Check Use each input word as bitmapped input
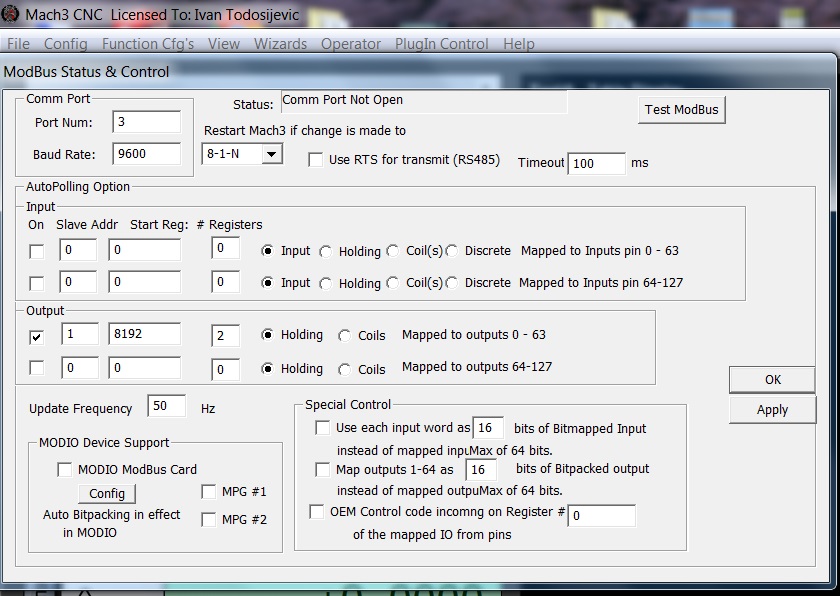This screenshot has height=596, width=840. click(x=322, y=428)
